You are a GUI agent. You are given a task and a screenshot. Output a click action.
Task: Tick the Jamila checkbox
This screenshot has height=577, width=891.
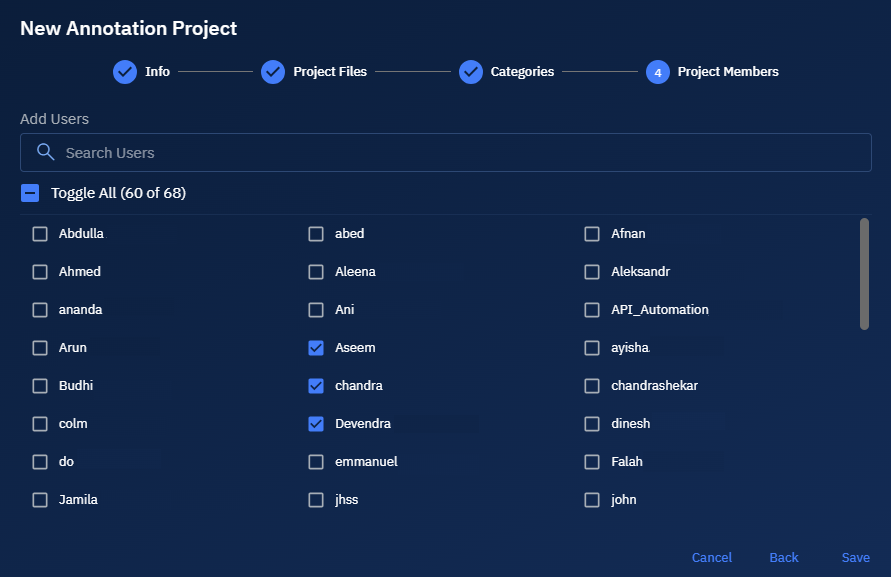[x=40, y=500]
